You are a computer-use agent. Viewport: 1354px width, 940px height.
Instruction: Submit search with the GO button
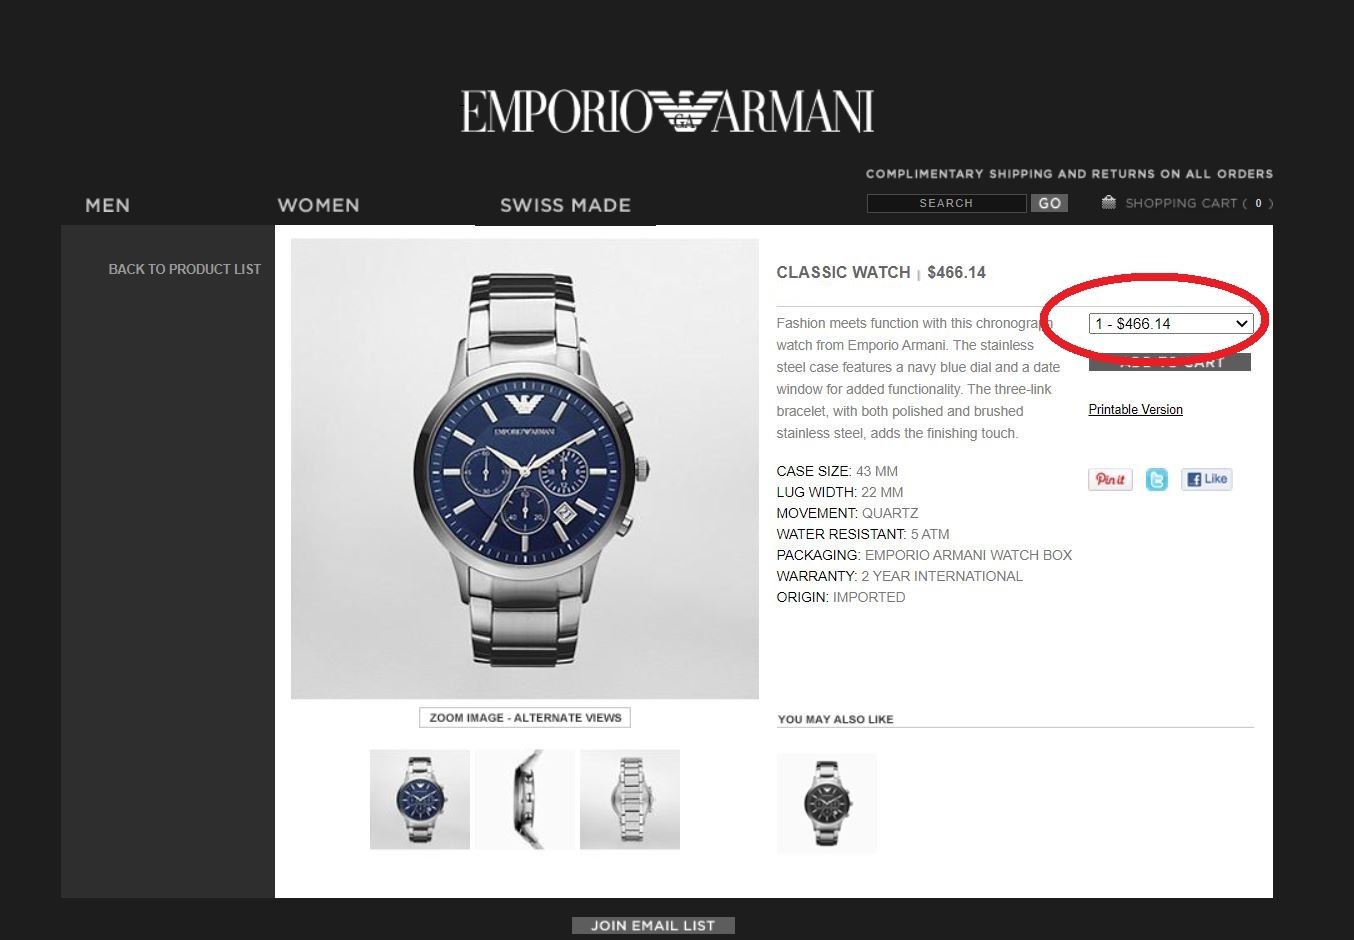1049,203
